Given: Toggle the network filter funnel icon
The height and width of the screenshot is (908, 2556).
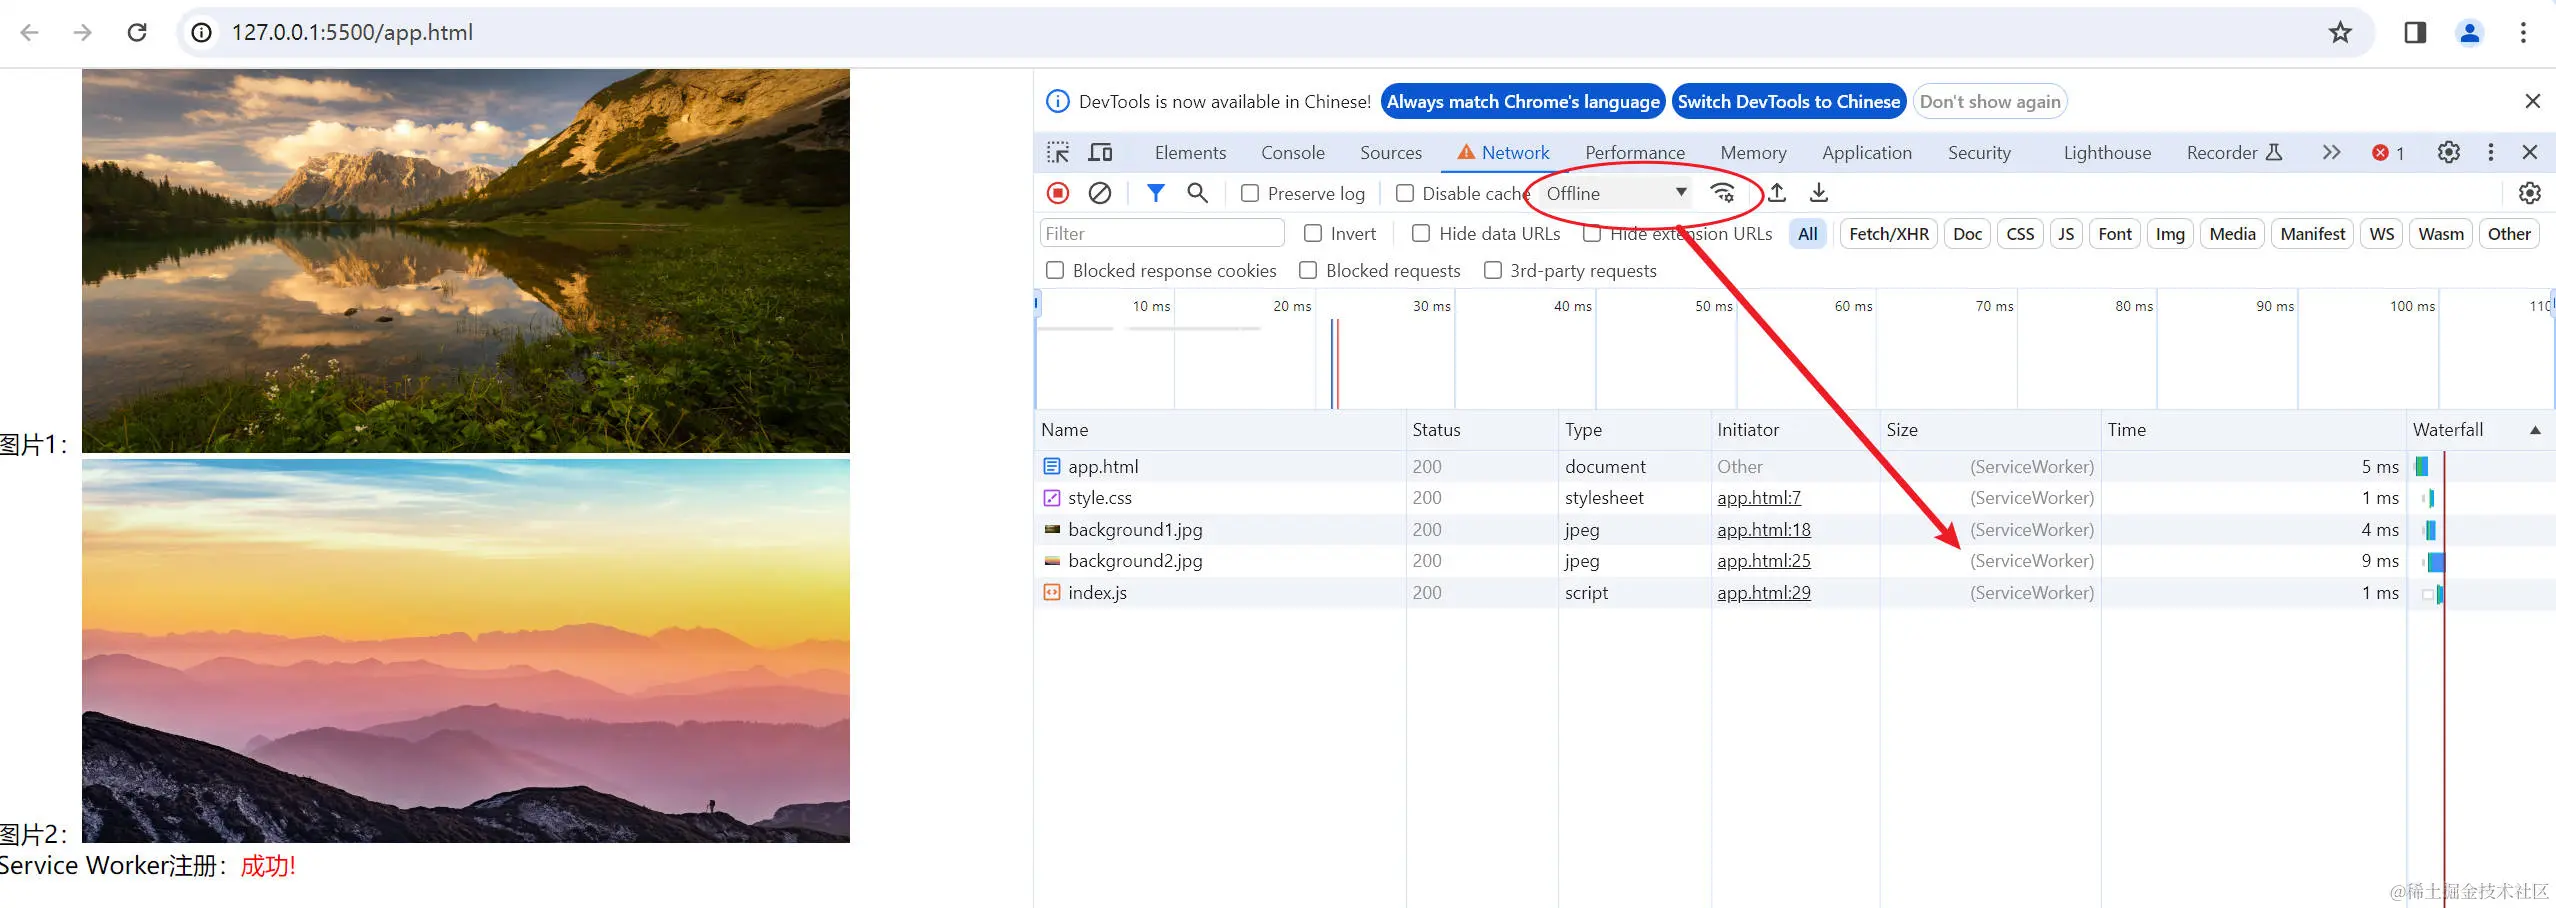Looking at the screenshot, I should pyautogui.click(x=1156, y=193).
